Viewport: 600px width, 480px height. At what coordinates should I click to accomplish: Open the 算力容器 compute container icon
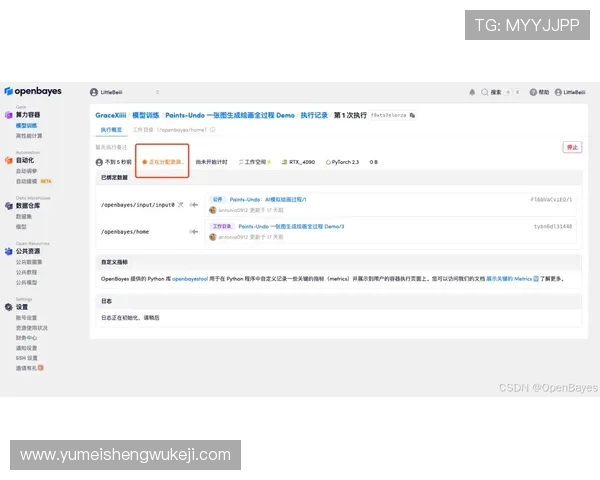[8, 115]
